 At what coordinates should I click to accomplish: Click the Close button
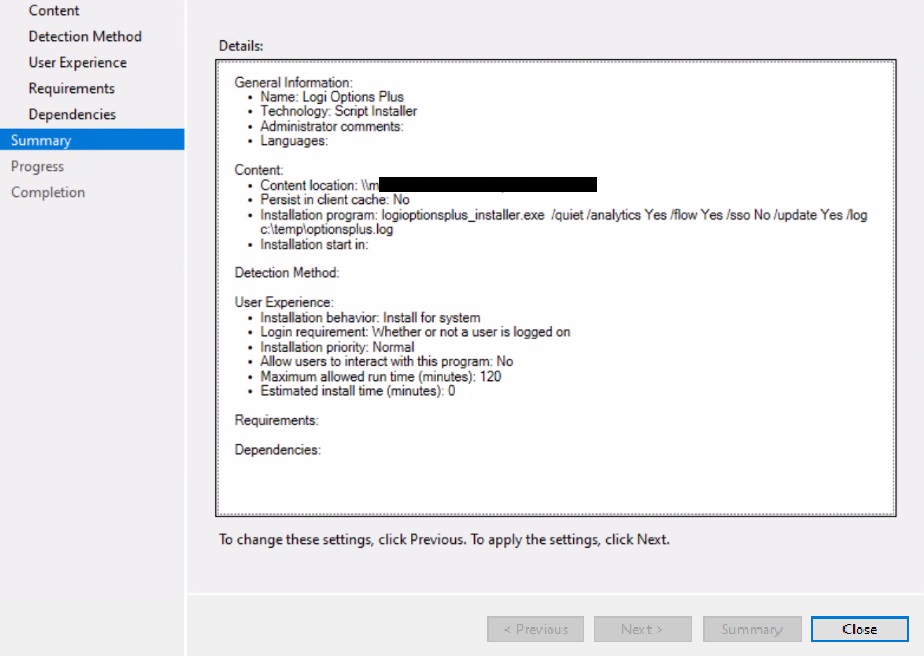coord(859,629)
